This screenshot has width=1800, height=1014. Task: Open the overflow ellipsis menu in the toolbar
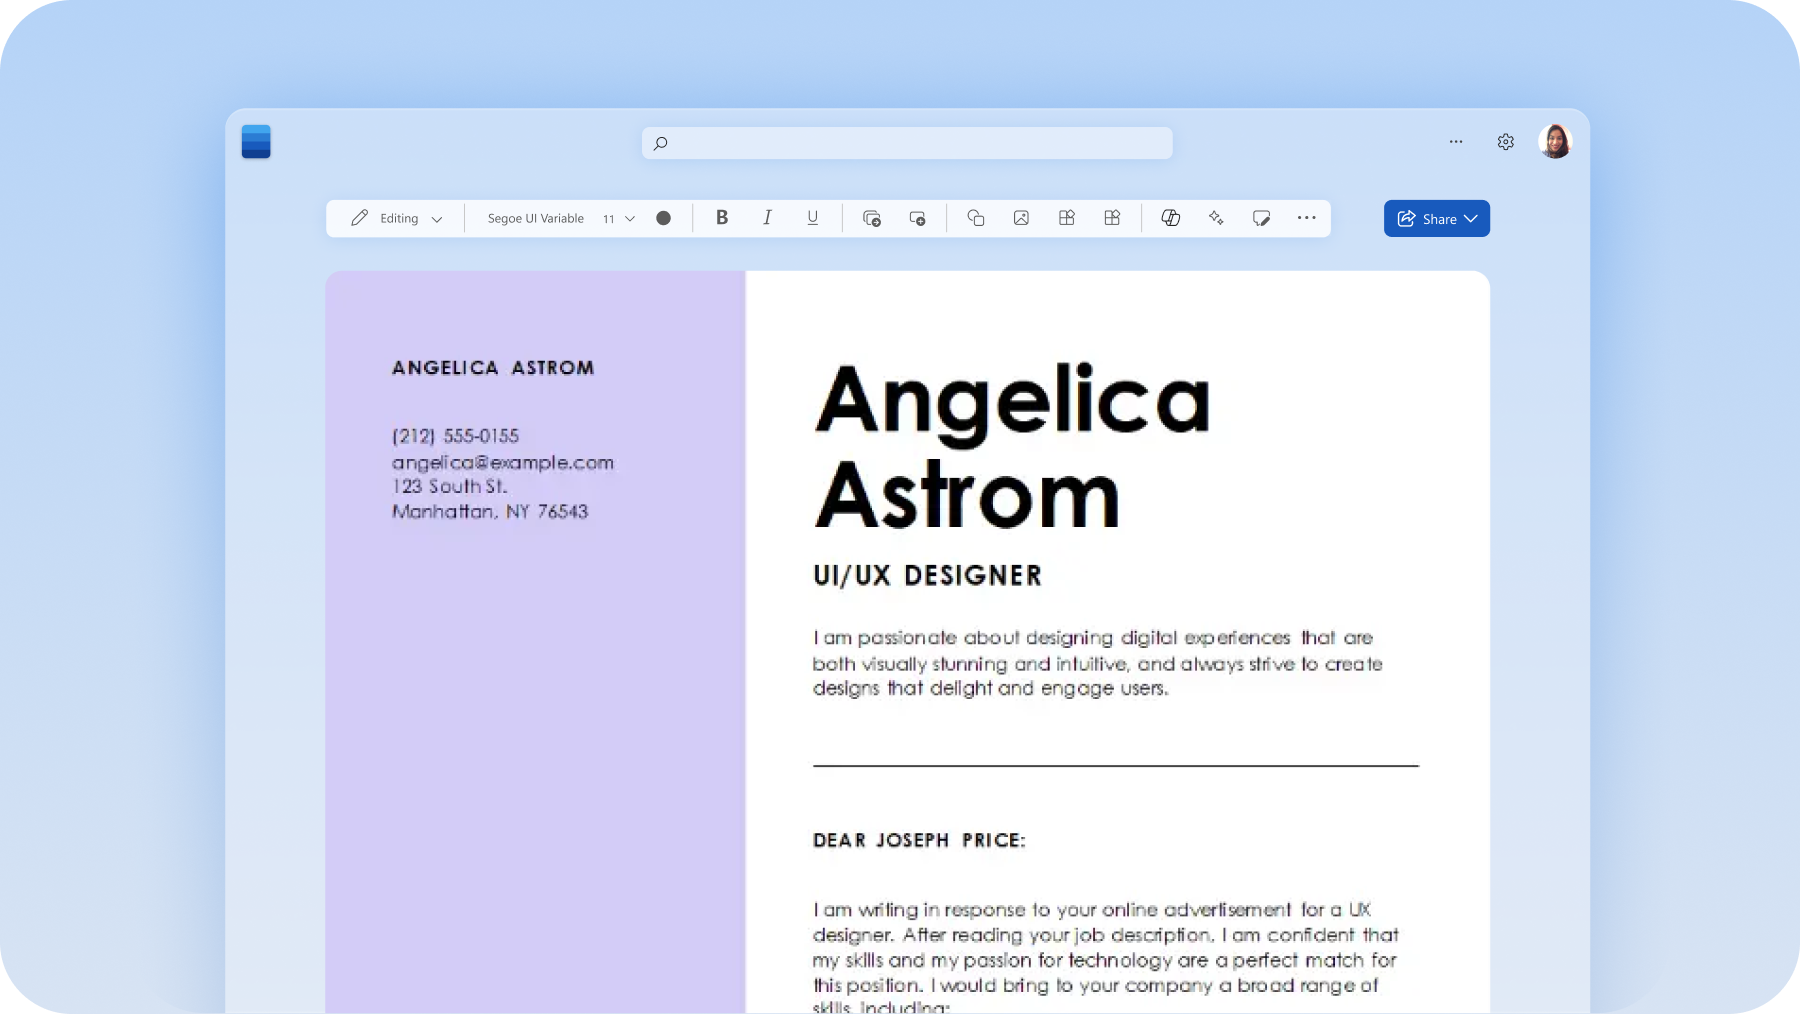pos(1307,218)
